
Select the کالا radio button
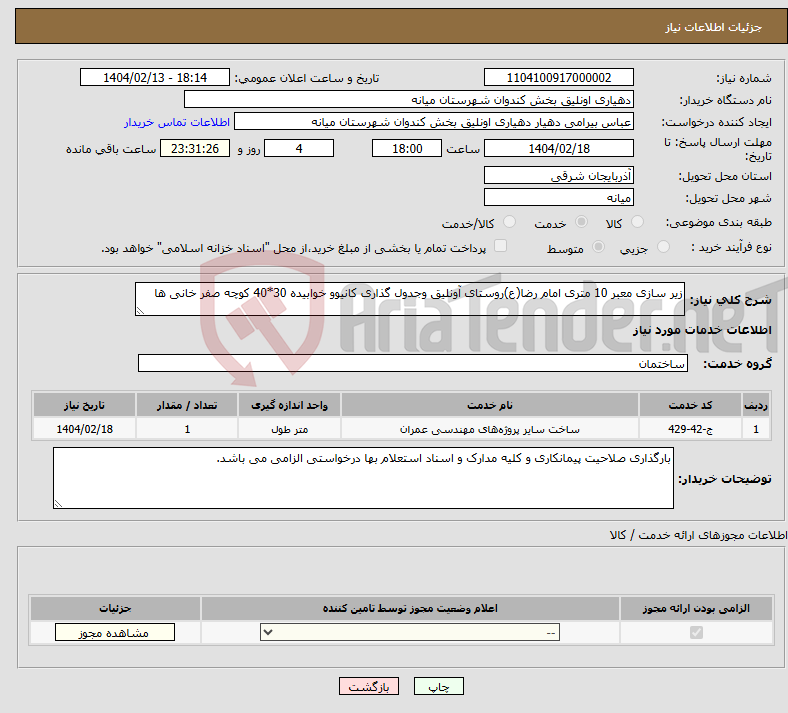(x=637, y=222)
